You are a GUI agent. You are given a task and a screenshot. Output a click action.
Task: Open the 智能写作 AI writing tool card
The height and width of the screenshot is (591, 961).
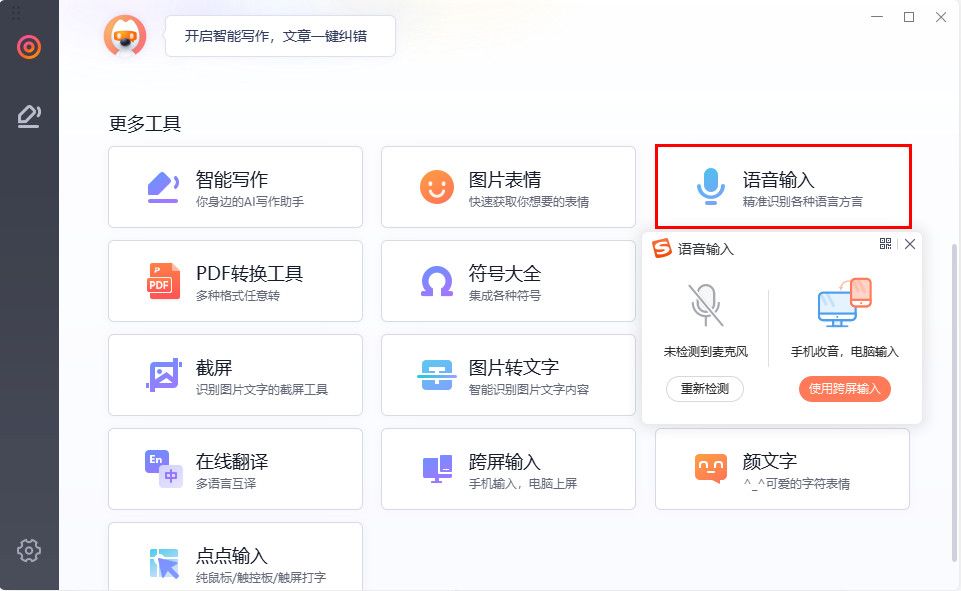point(235,187)
